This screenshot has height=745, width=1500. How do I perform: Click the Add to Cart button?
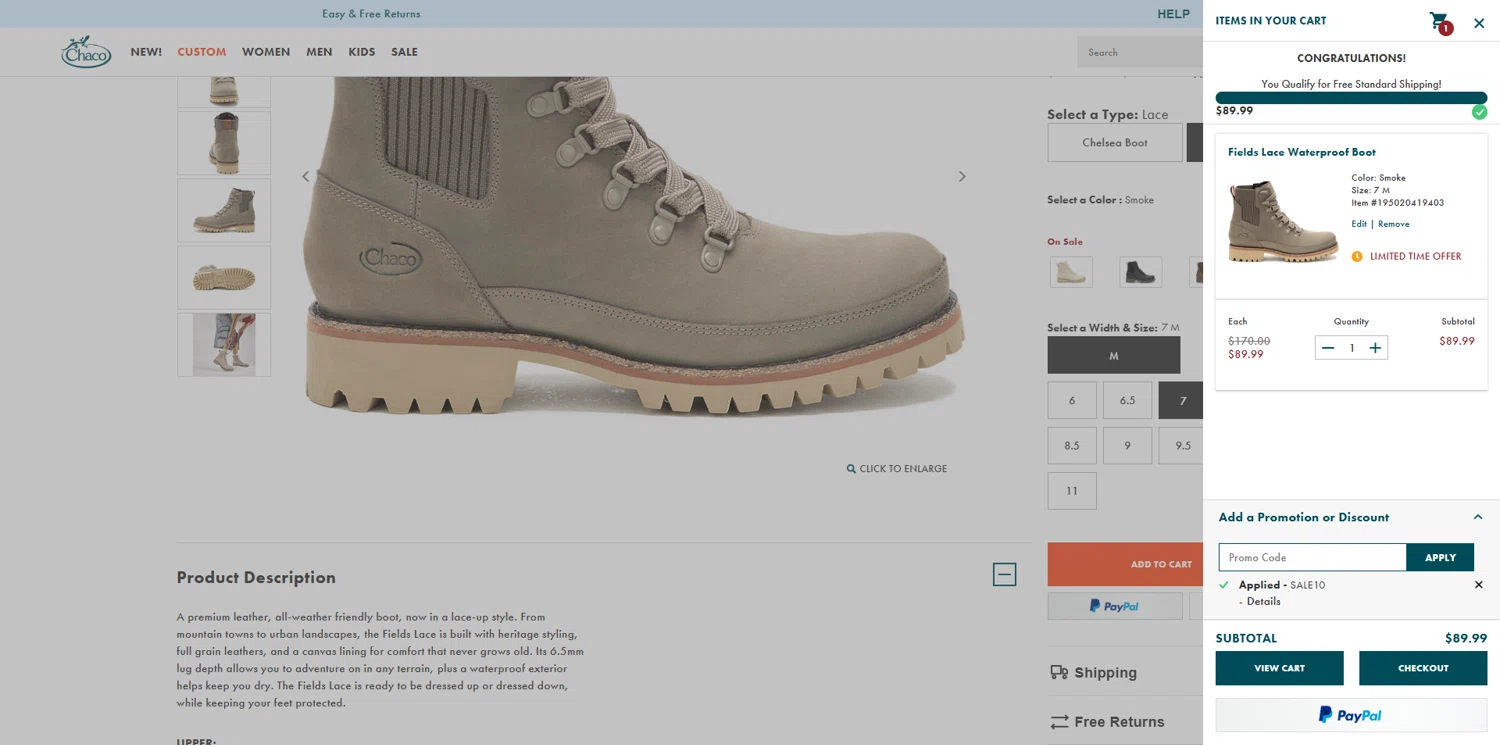1125,564
